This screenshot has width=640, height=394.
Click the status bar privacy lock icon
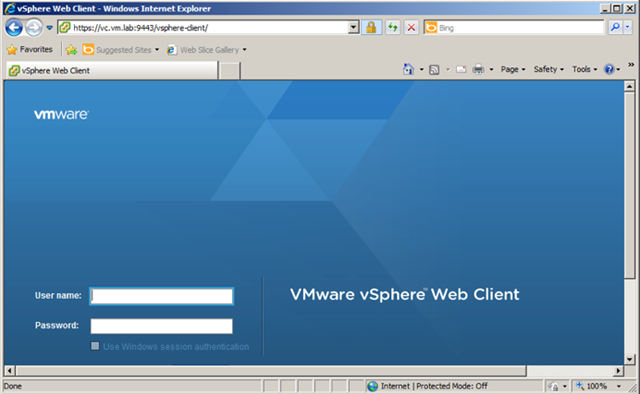pos(554,386)
